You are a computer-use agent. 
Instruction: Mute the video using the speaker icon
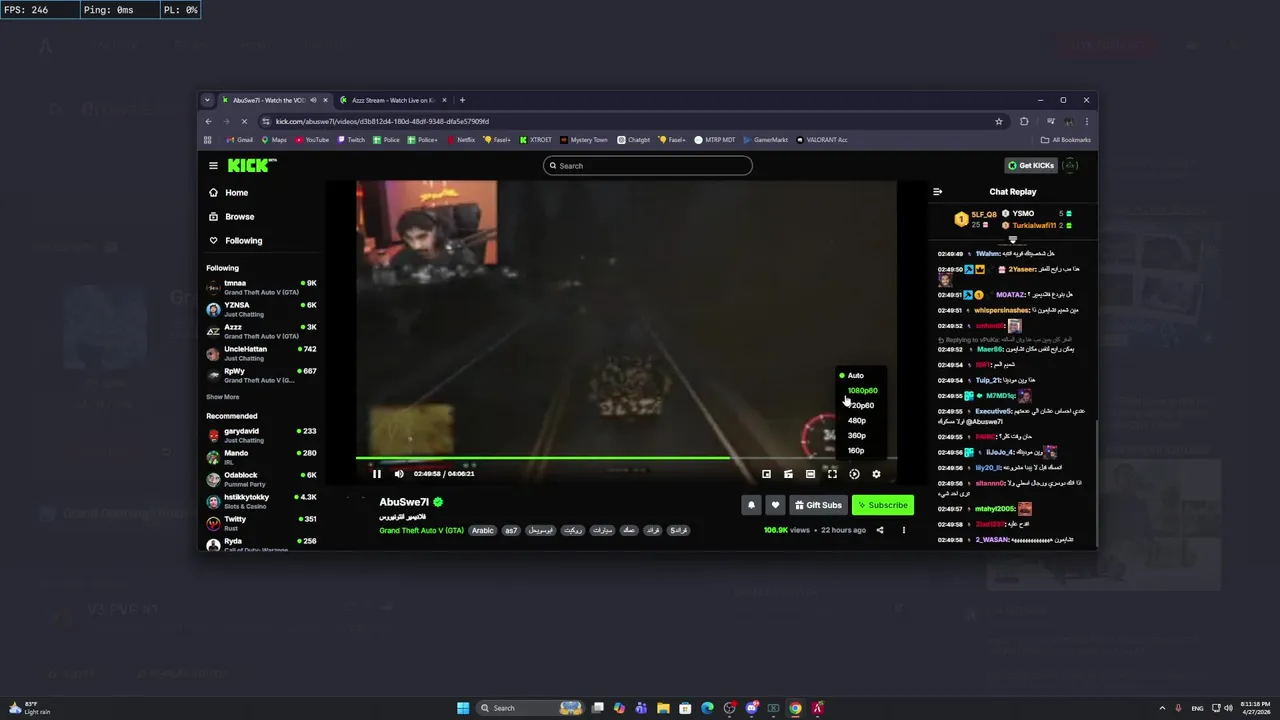399,474
